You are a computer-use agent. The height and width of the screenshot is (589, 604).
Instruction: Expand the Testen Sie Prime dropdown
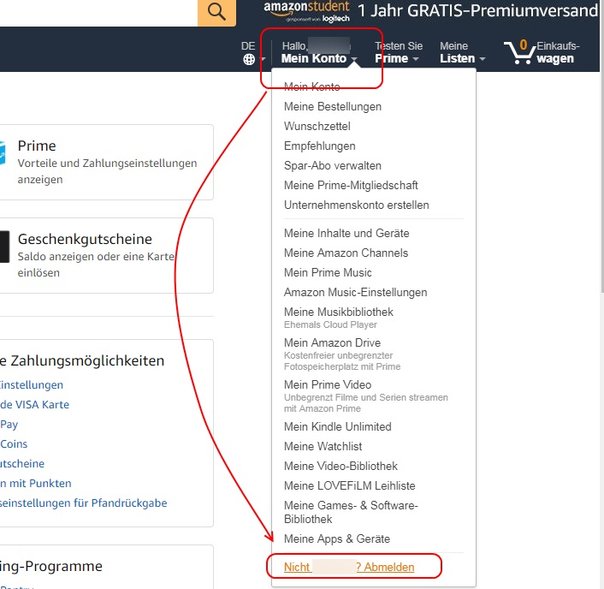(x=398, y=52)
